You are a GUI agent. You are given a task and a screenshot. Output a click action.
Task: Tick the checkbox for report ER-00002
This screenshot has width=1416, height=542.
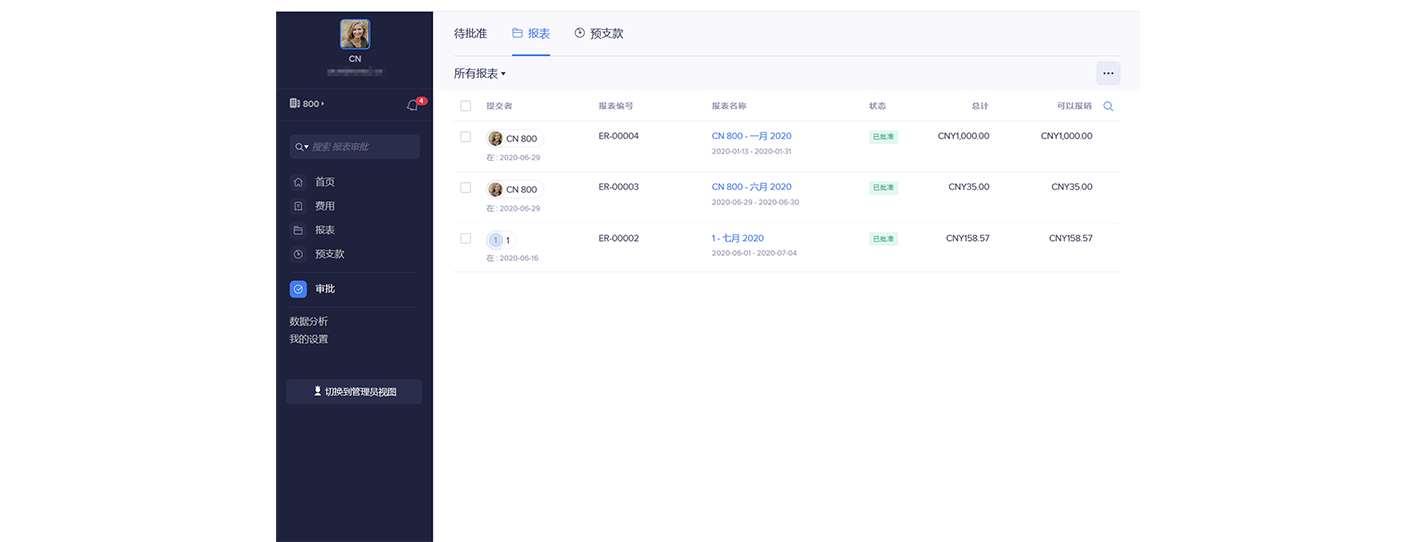[465, 238]
